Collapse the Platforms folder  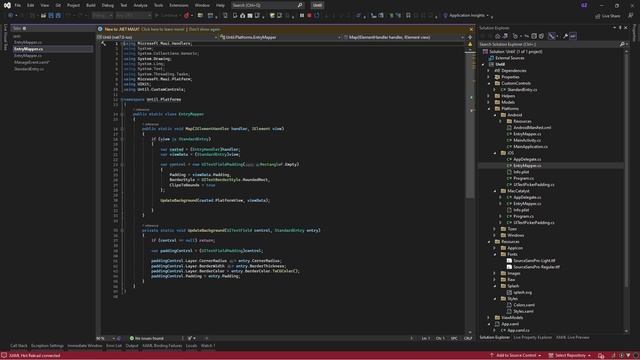click(x=489, y=109)
